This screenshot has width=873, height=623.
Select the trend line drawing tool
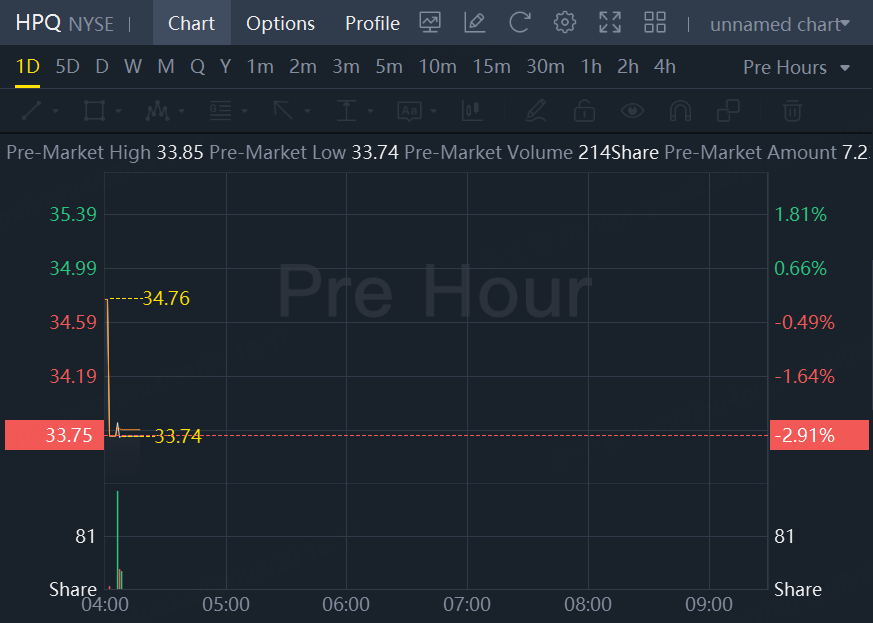click(32, 110)
